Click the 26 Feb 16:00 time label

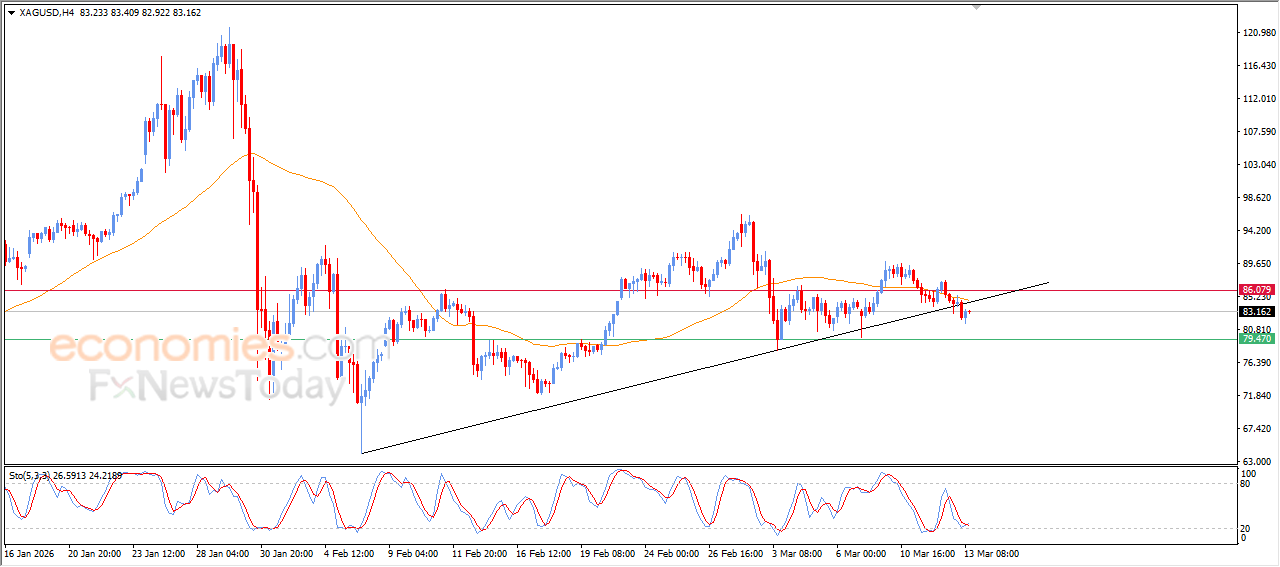[736, 552]
